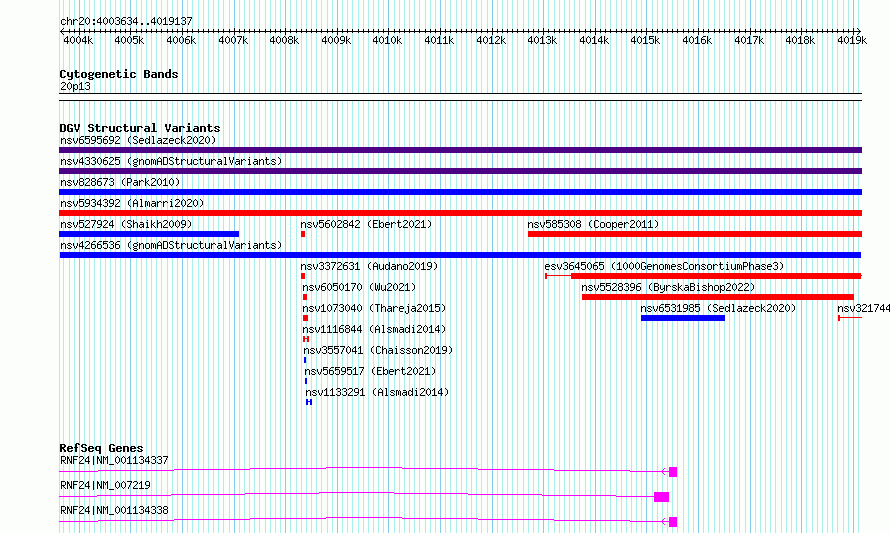Click the RNF24 NM_007219 magenta exon box
Screen dimensions: 890x533
pos(662,497)
